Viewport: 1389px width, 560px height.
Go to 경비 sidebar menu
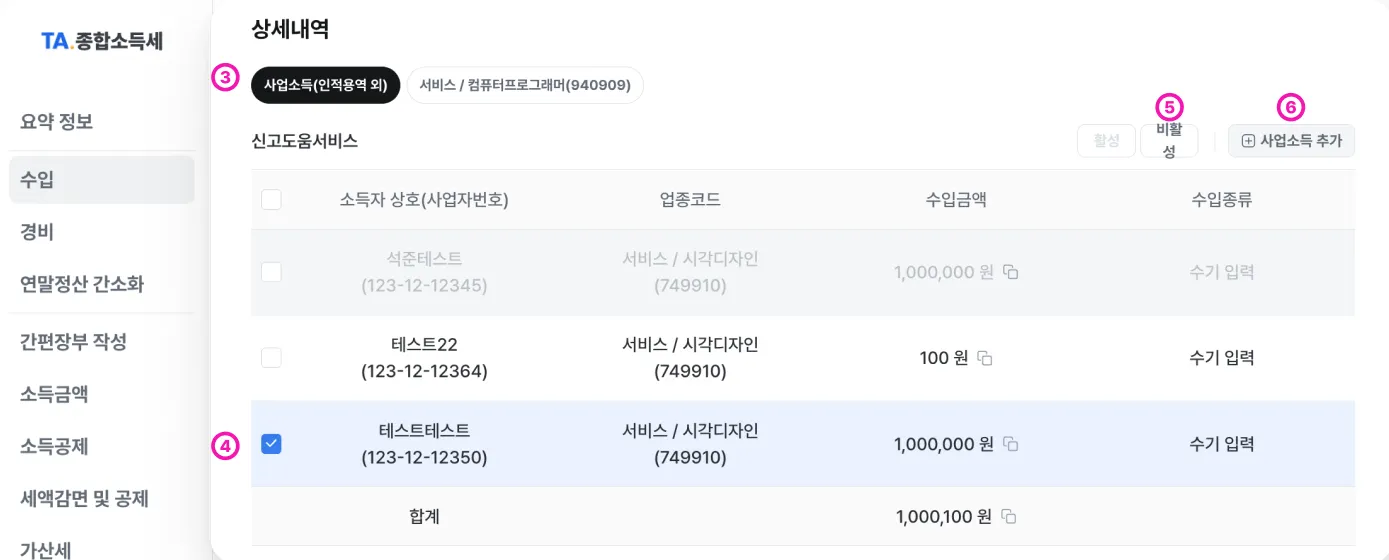[37, 232]
